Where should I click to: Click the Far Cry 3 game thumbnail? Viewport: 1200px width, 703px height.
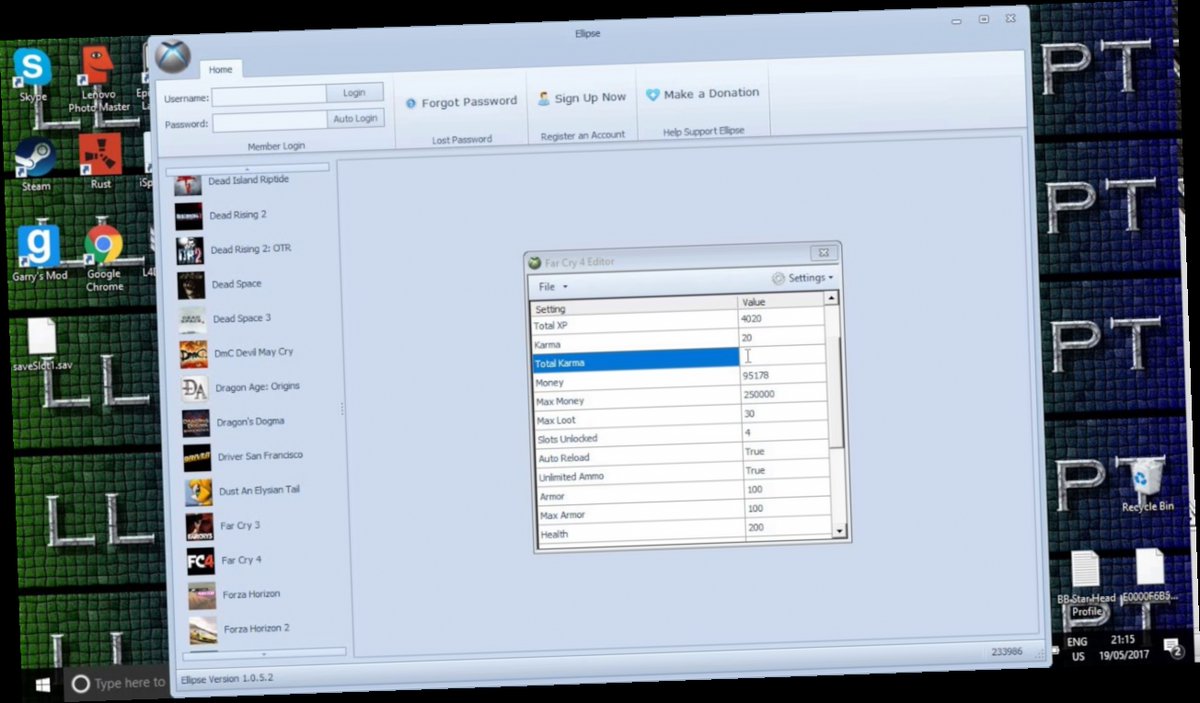click(x=200, y=526)
